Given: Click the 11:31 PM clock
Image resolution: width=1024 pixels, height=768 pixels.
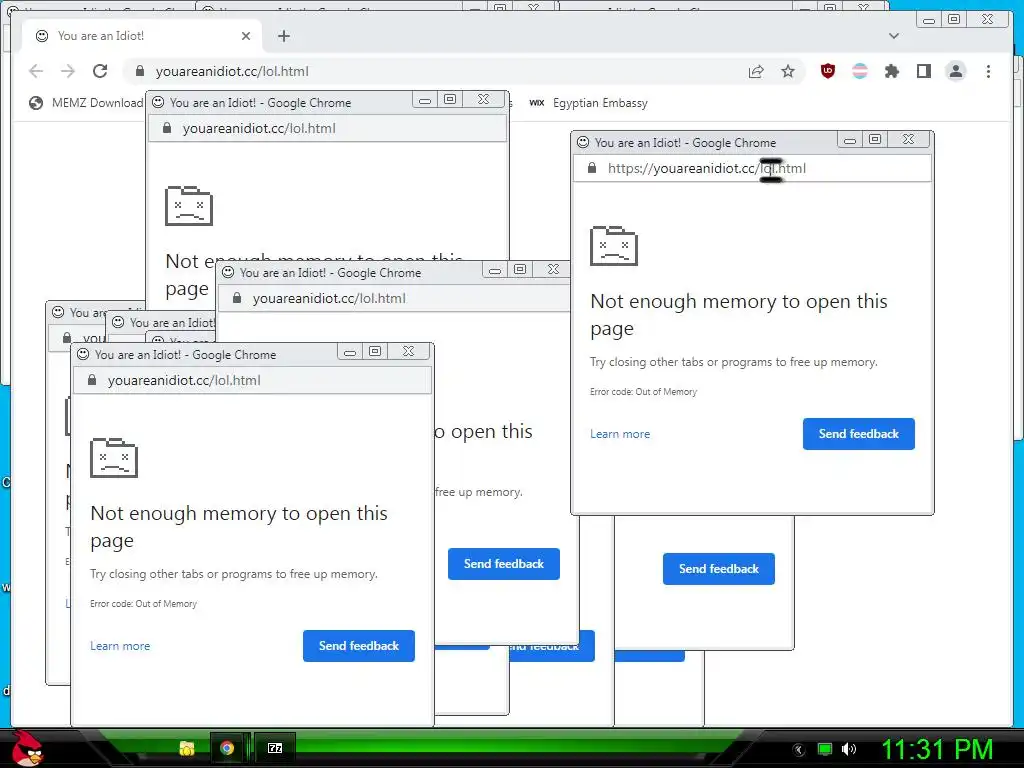Looking at the screenshot, I should coord(937,749).
